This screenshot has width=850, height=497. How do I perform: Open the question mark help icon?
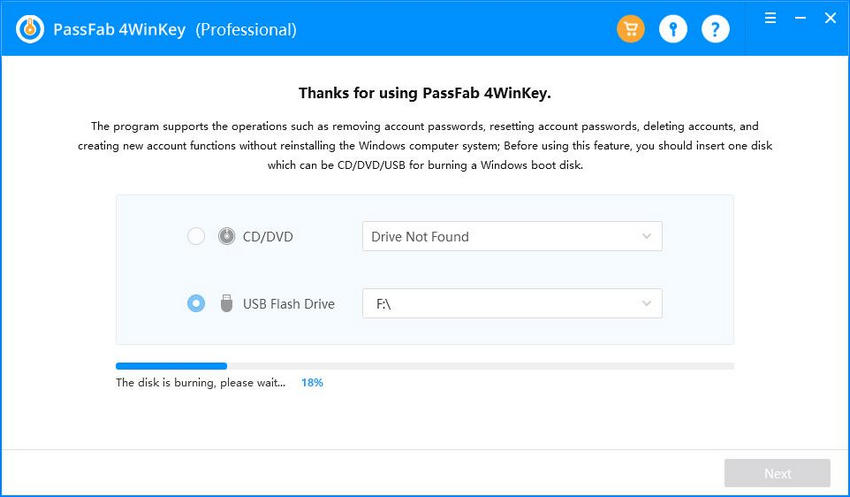click(x=715, y=29)
